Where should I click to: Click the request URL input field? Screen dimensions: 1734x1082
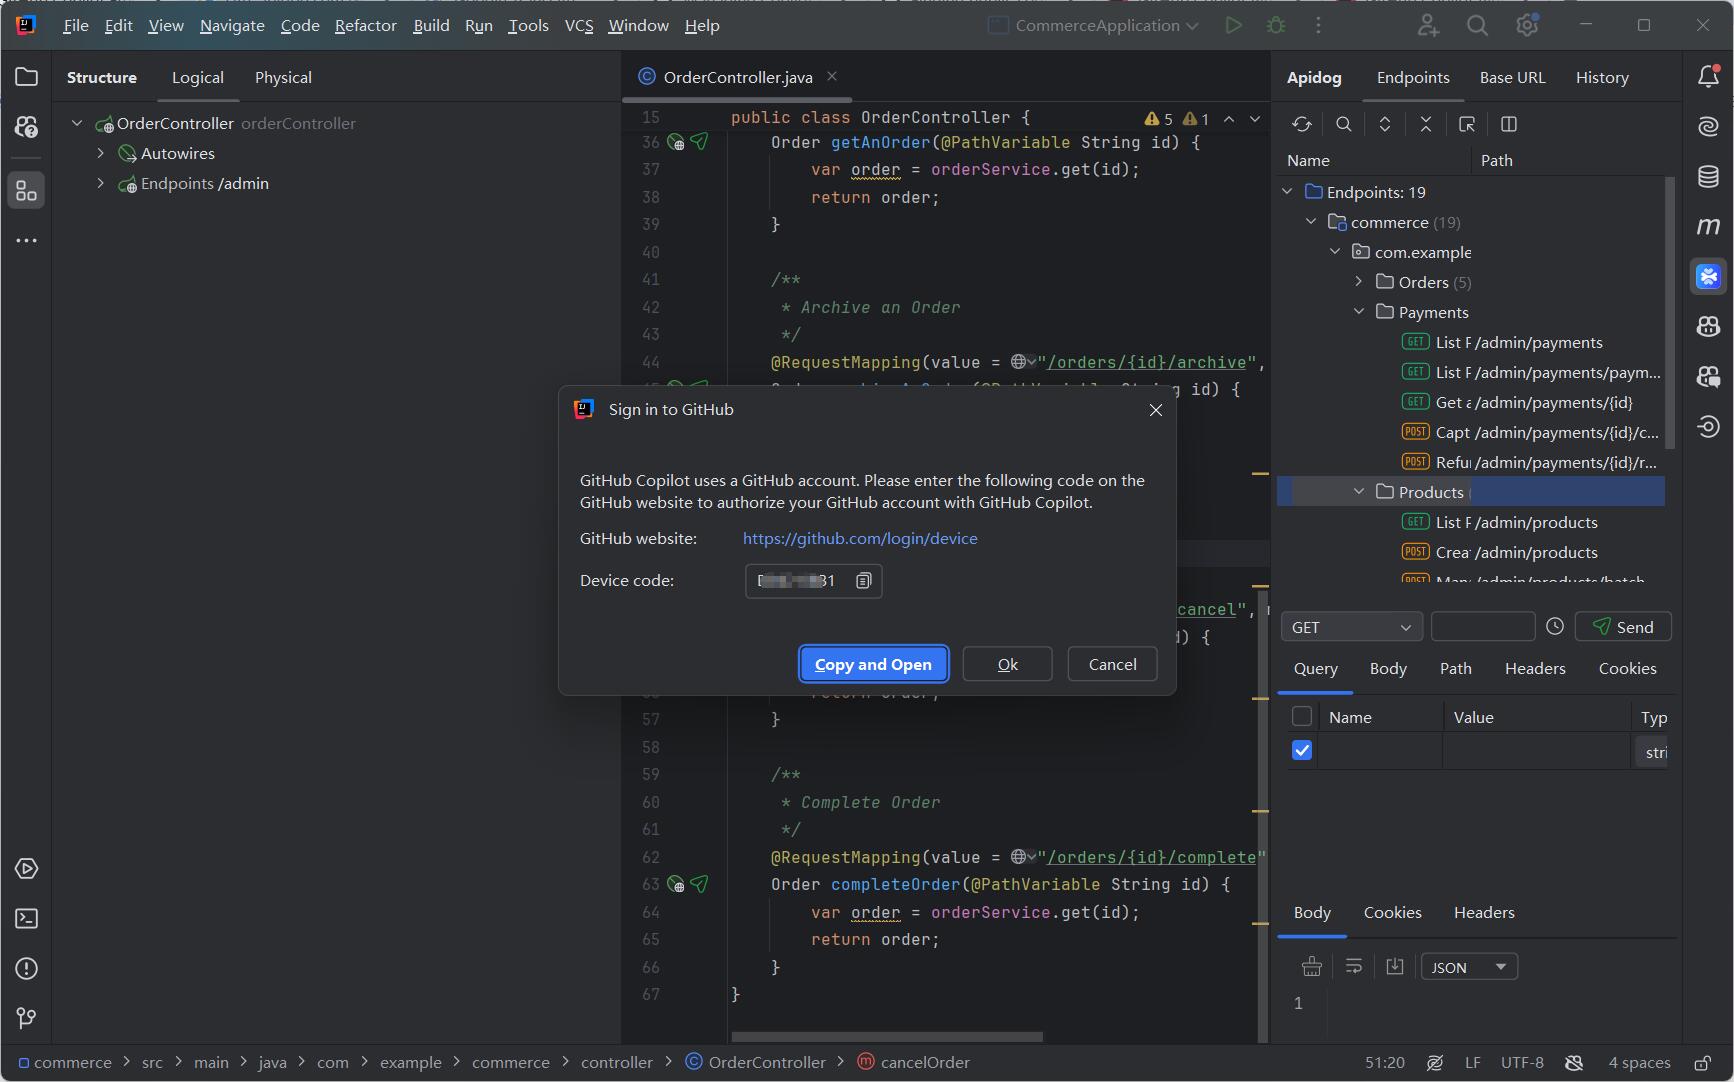tap(1483, 627)
